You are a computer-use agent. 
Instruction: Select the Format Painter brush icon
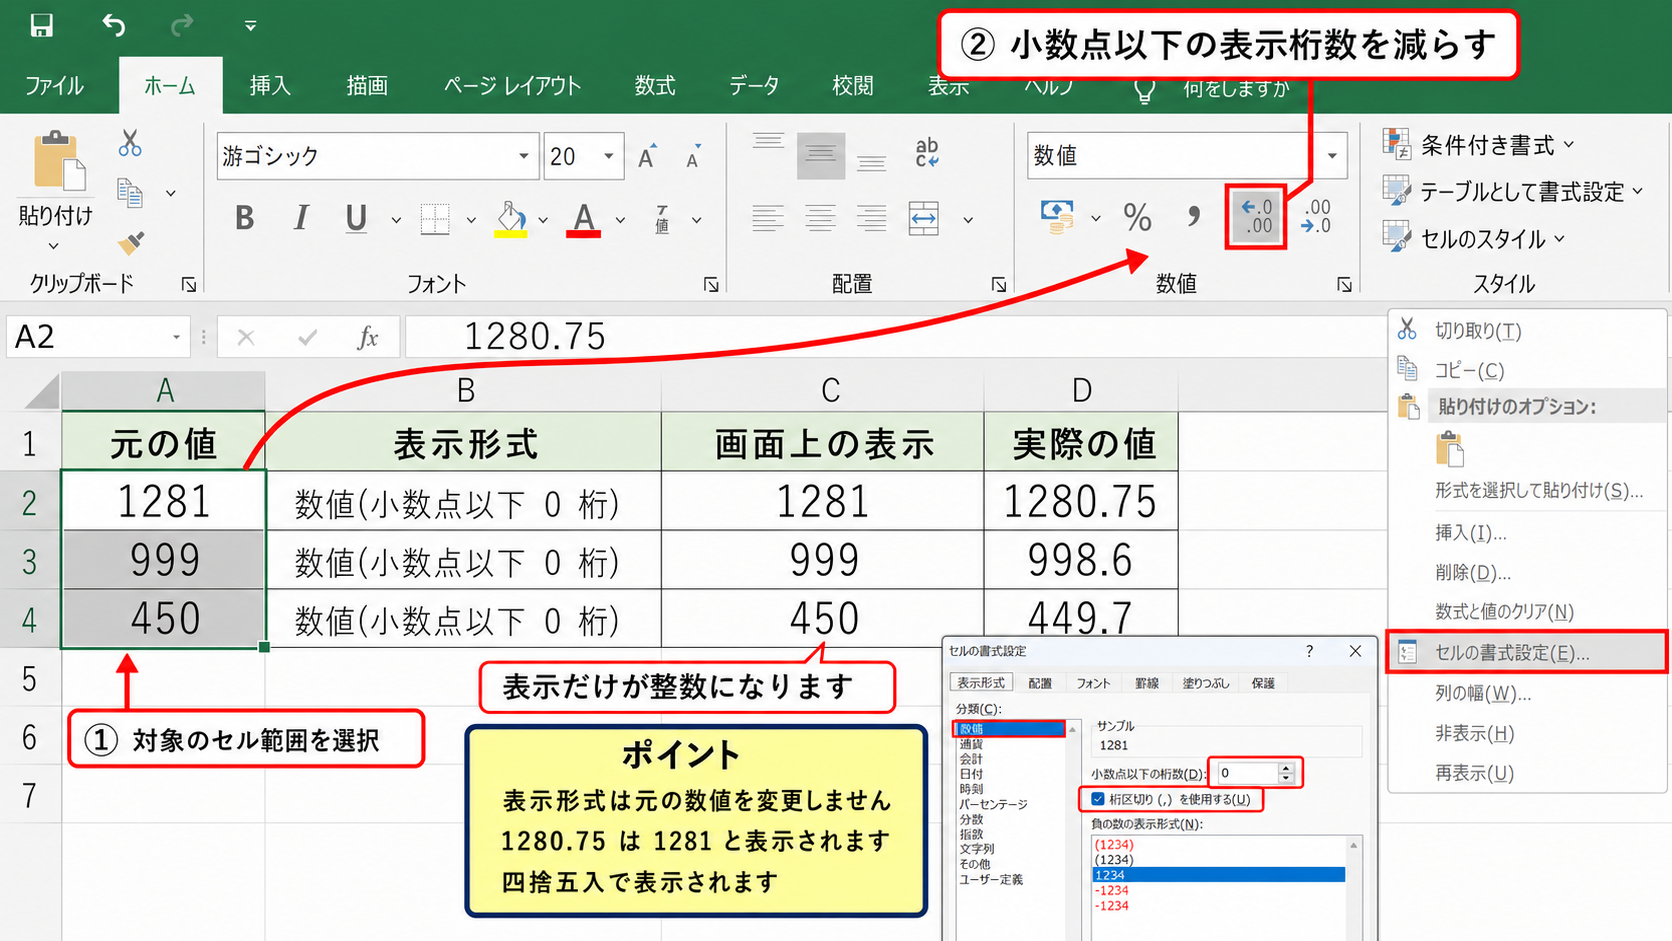[130, 242]
